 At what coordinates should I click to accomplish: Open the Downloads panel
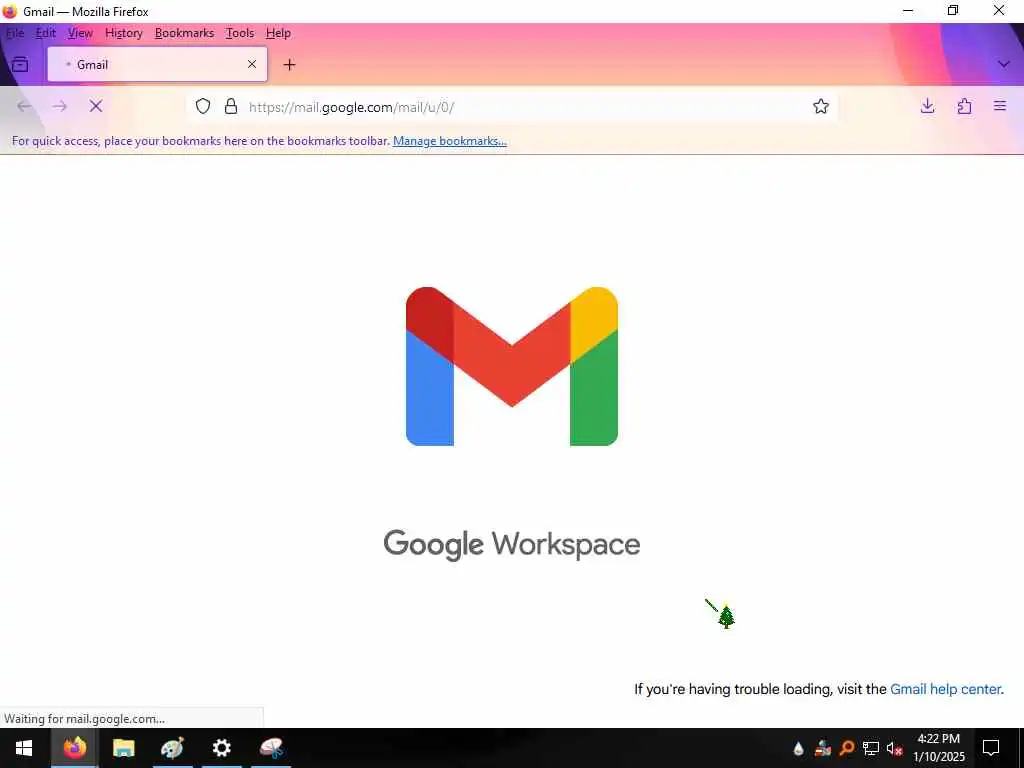pyautogui.click(x=927, y=106)
